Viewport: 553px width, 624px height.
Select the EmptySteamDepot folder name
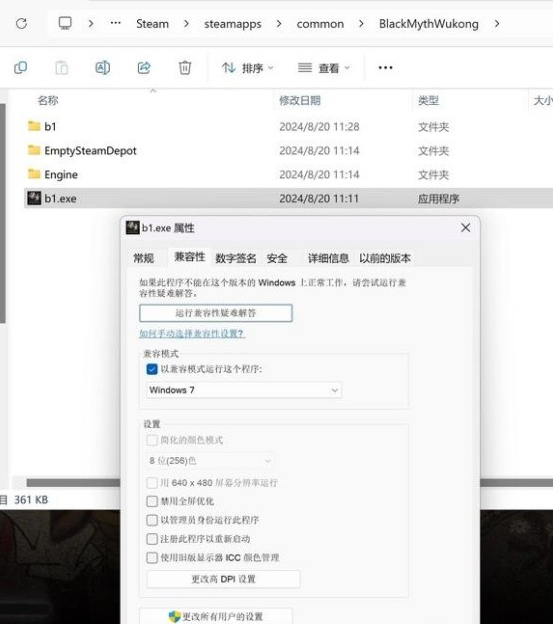tap(90, 150)
